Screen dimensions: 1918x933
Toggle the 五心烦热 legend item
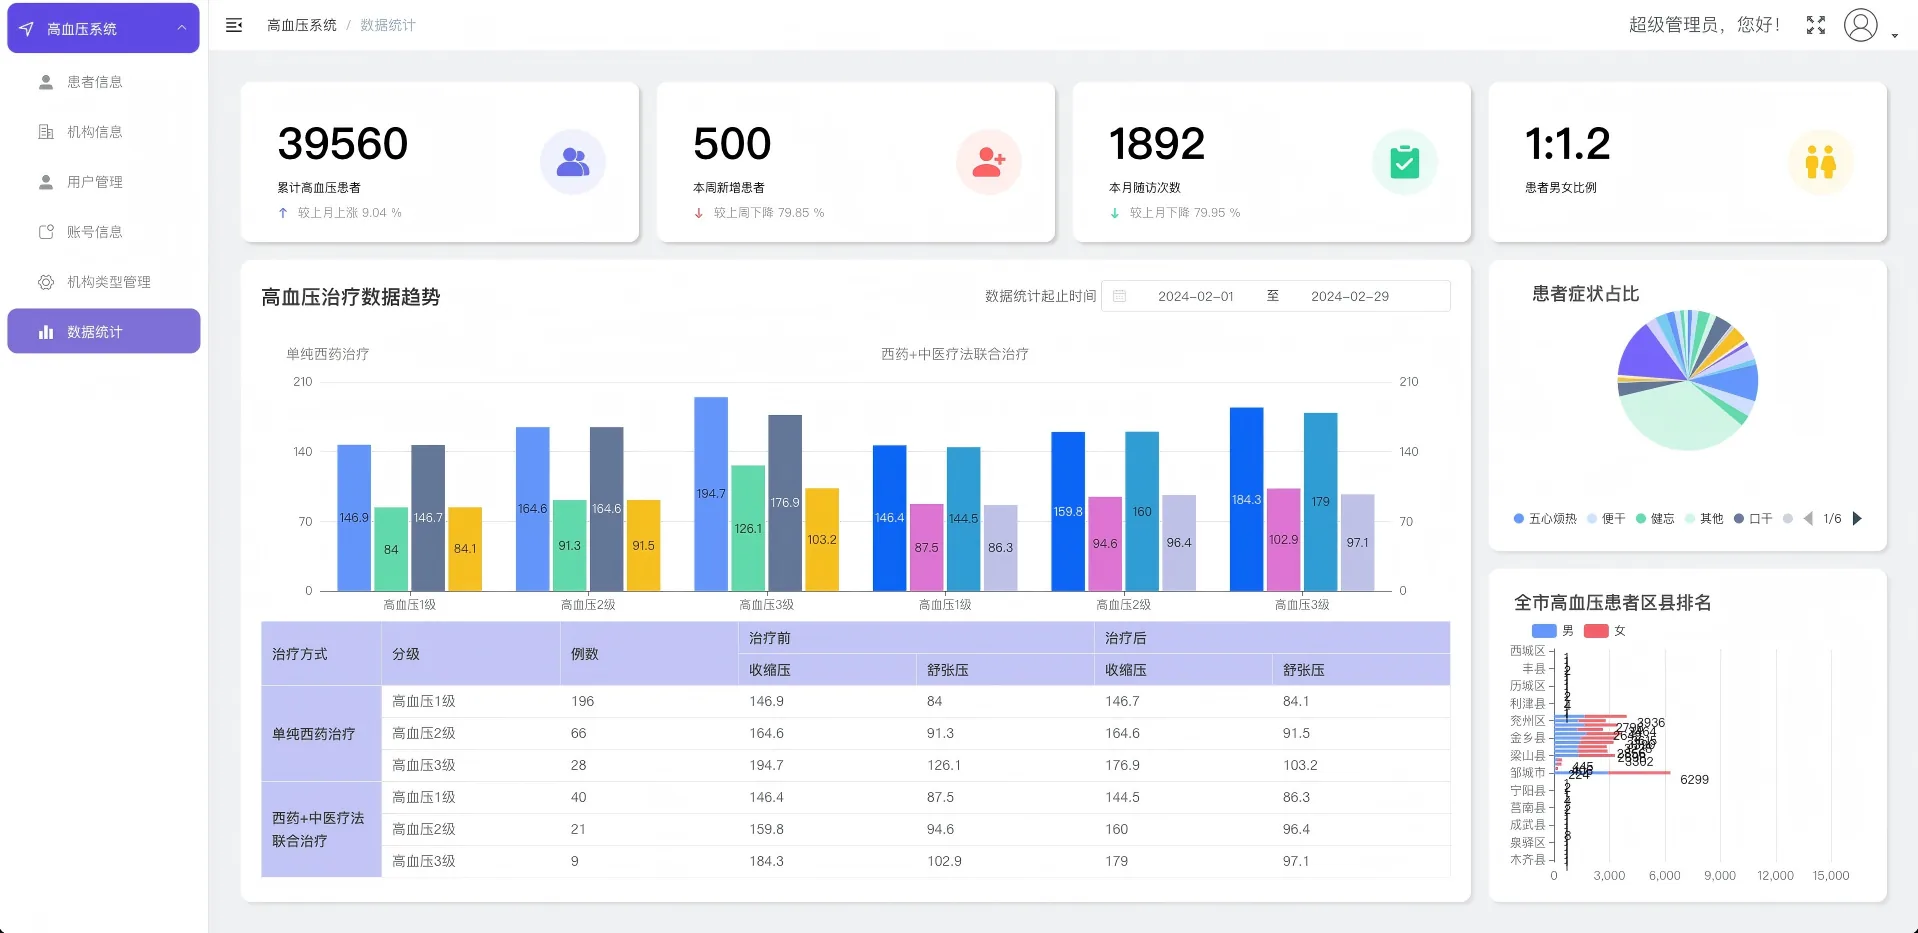(x=1545, y=519)
